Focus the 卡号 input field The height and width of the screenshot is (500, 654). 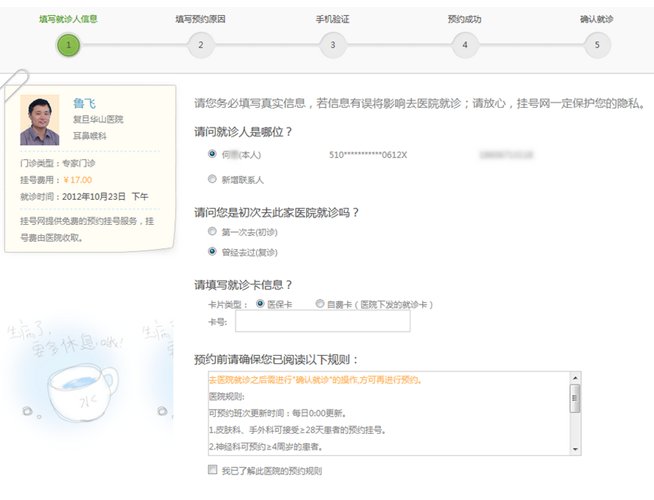tap(322, 321)
